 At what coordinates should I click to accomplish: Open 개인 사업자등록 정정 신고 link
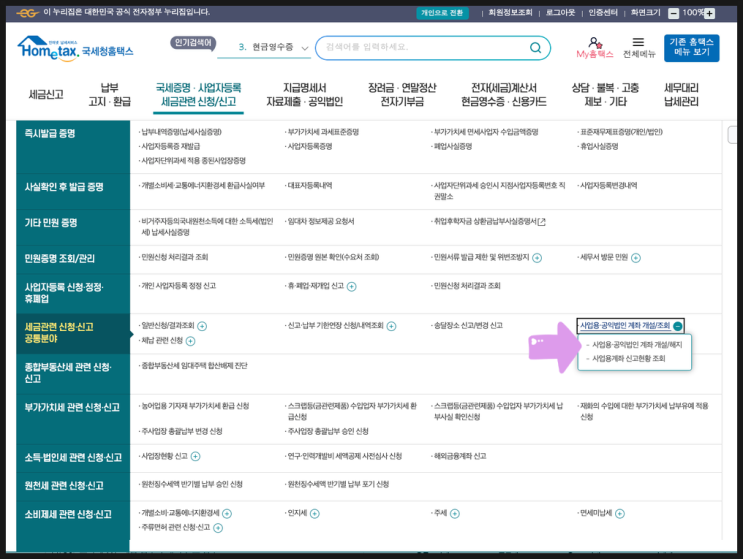tap(179, 286)
